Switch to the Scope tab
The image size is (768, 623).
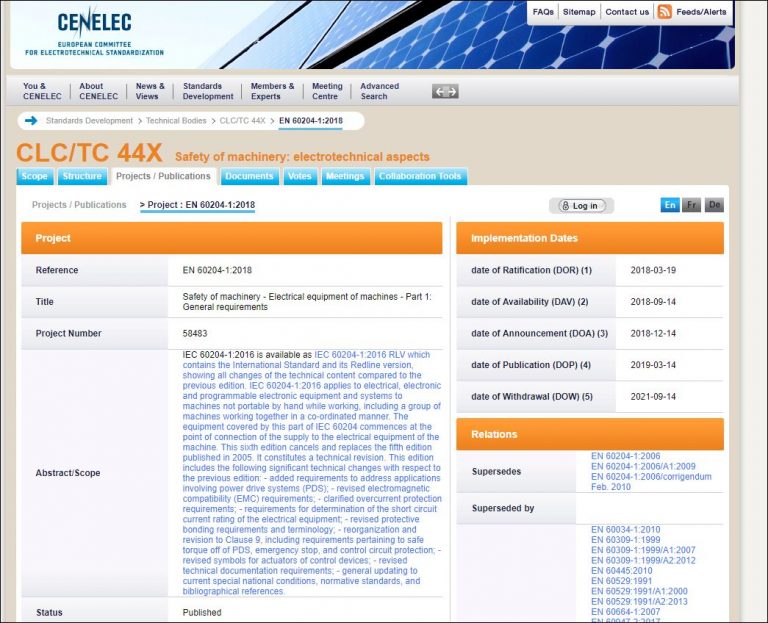click(x=34, y=177)
